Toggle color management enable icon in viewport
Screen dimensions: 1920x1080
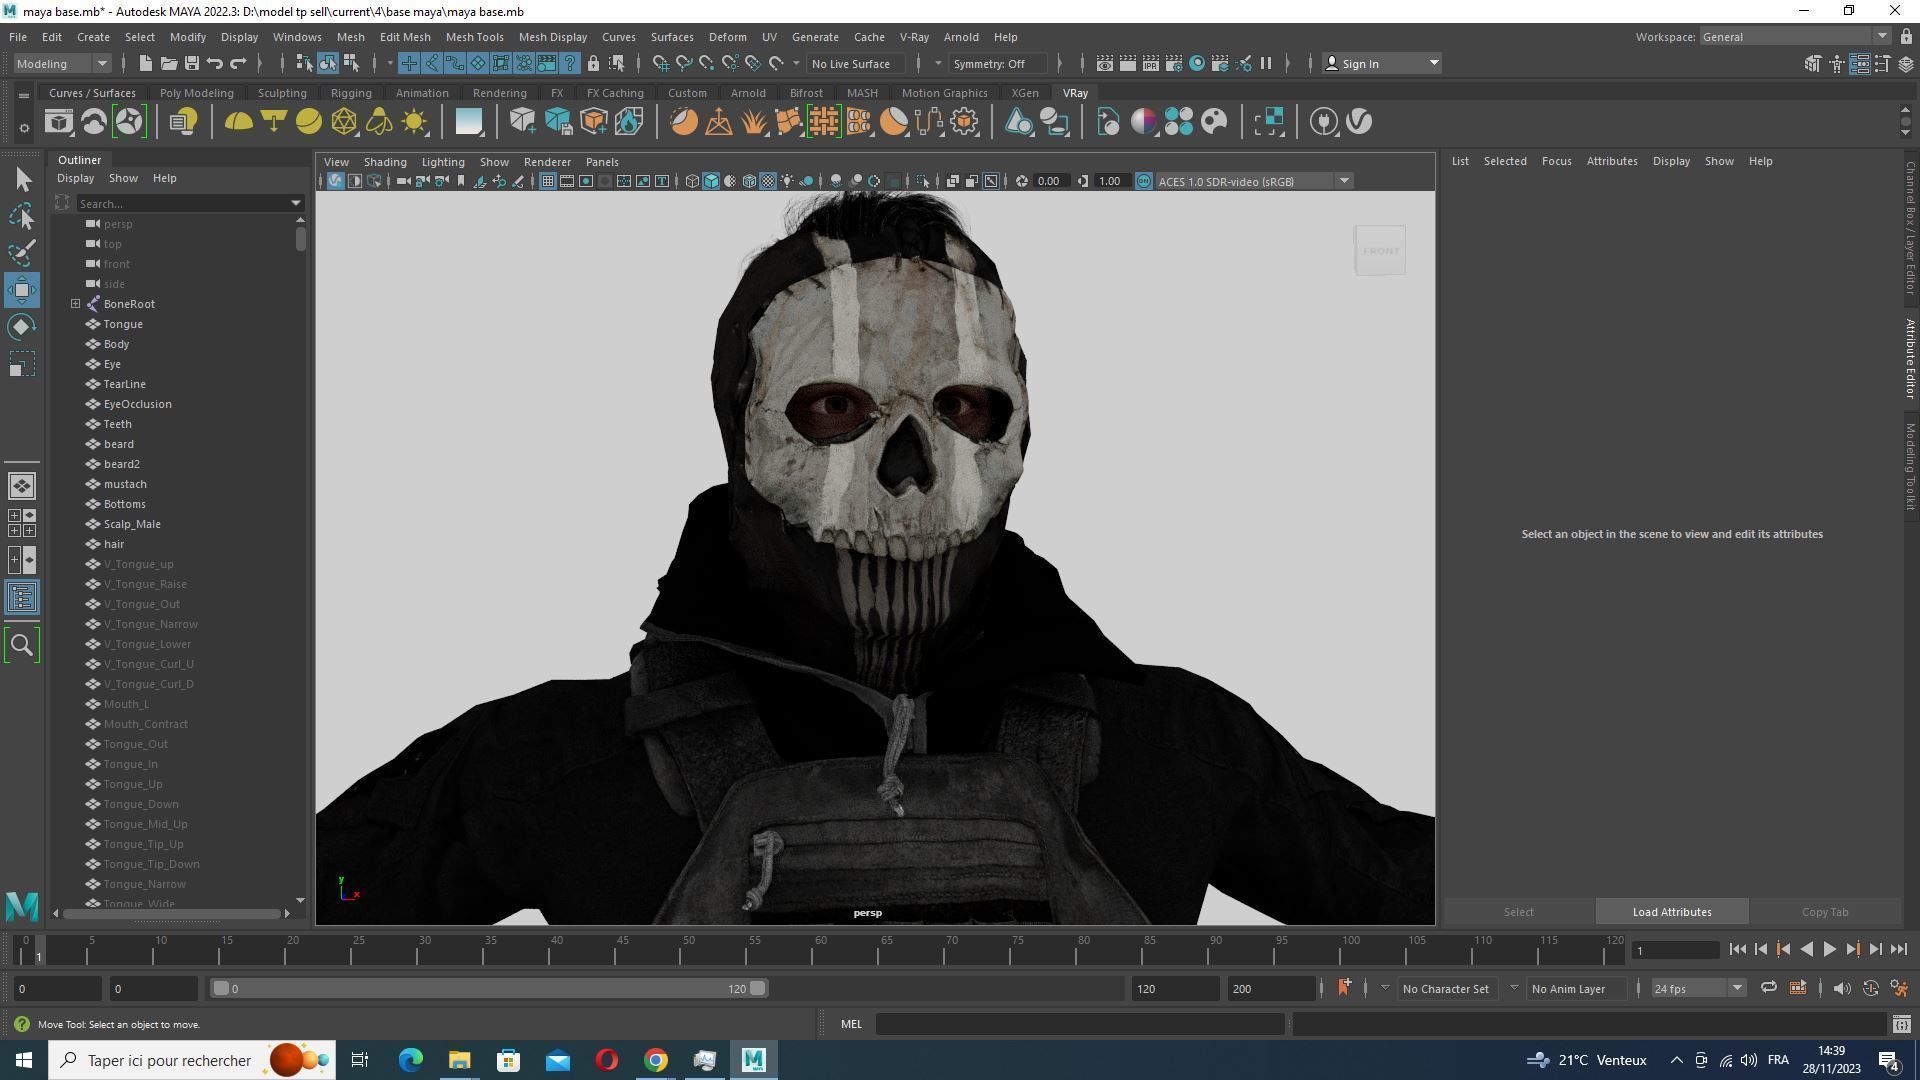point(1144,181)
